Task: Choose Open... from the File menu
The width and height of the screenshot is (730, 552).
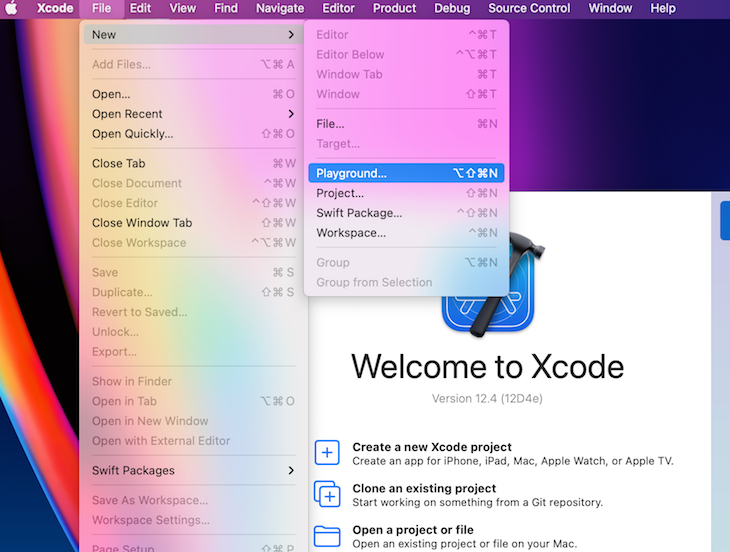Action: pos(193,94)
